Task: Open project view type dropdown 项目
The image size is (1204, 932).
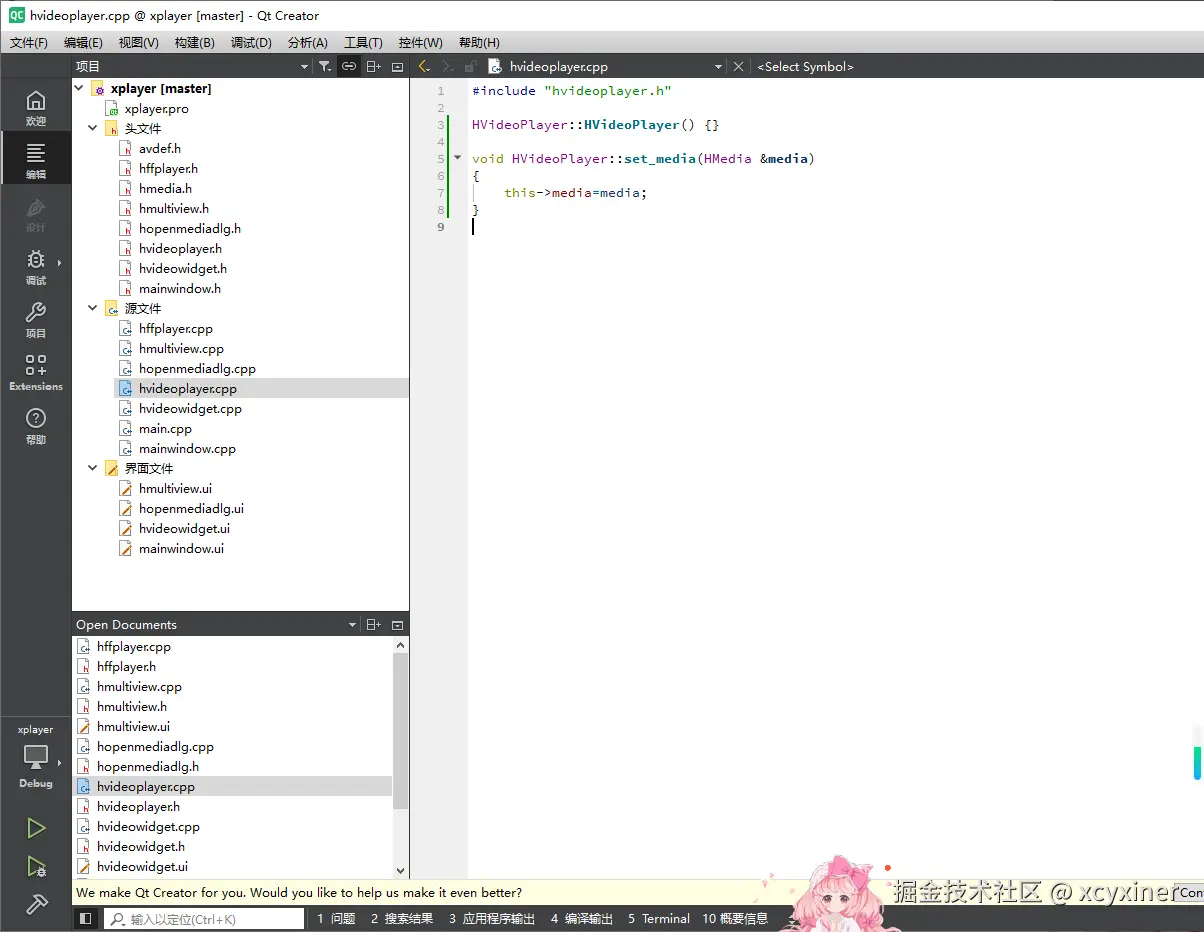Action: pyautogui.click(x=193, y=66)
